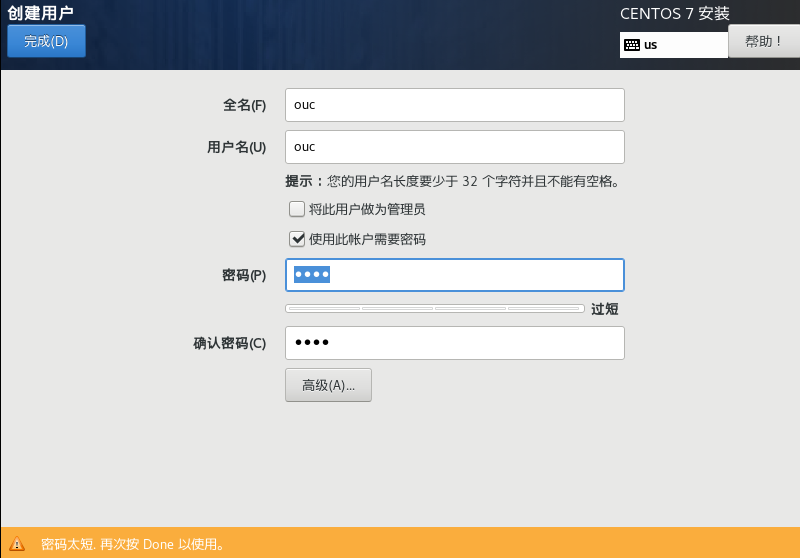
Task: Click the password strength bar
Action: (x=435, y=309)
